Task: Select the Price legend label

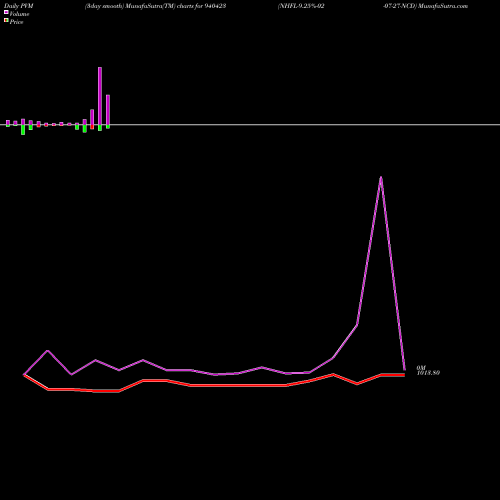Action: click(16, 22)
